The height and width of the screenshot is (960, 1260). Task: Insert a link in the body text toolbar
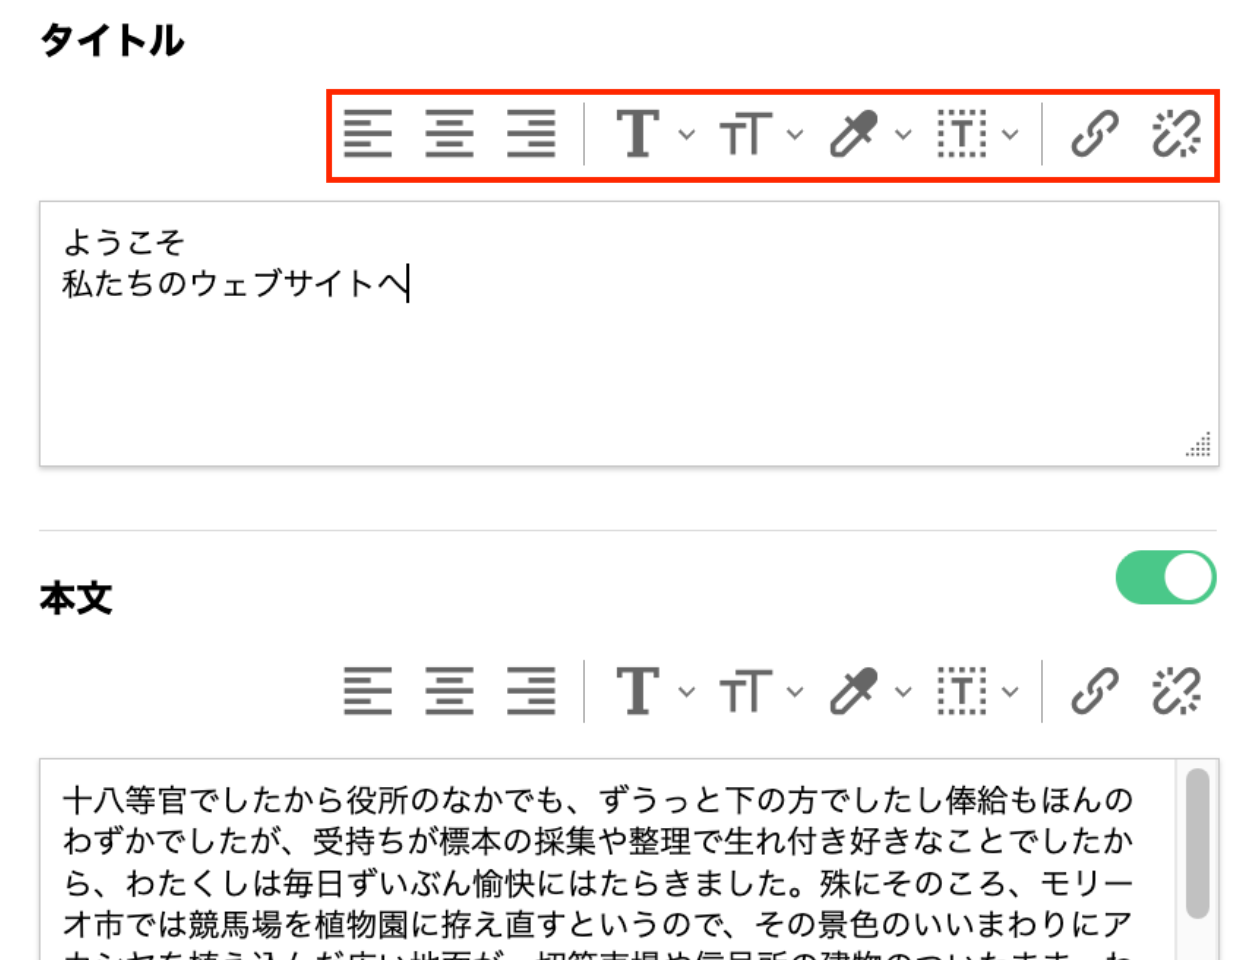[1094, 690]
